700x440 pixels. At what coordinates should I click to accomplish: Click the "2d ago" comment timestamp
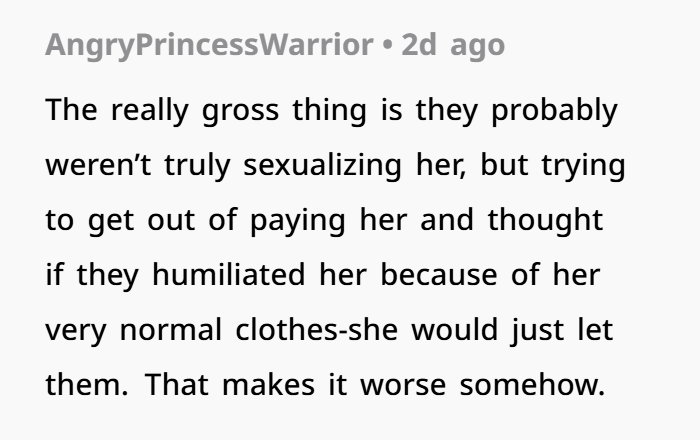coord(453,46)
